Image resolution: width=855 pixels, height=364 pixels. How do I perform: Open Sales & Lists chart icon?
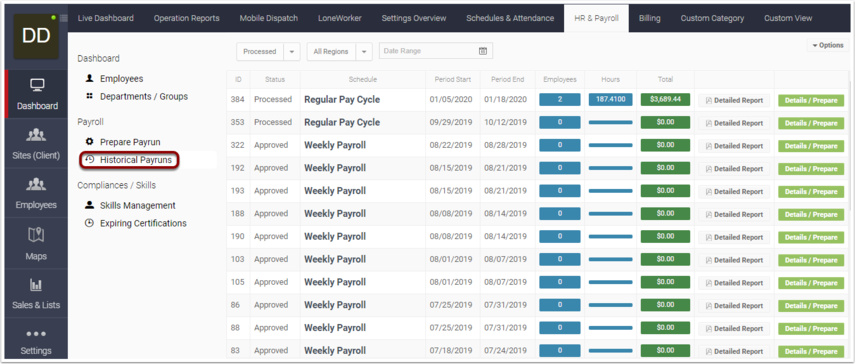[x=36, y=284]
